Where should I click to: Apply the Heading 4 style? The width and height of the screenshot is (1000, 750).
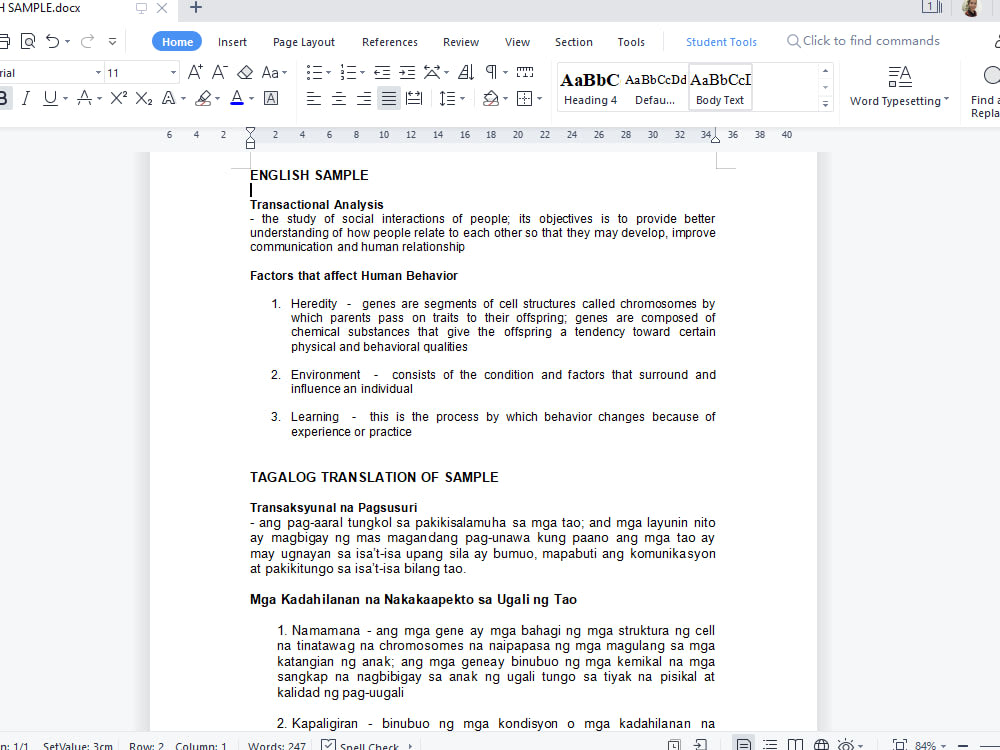[x=591, y=87]
